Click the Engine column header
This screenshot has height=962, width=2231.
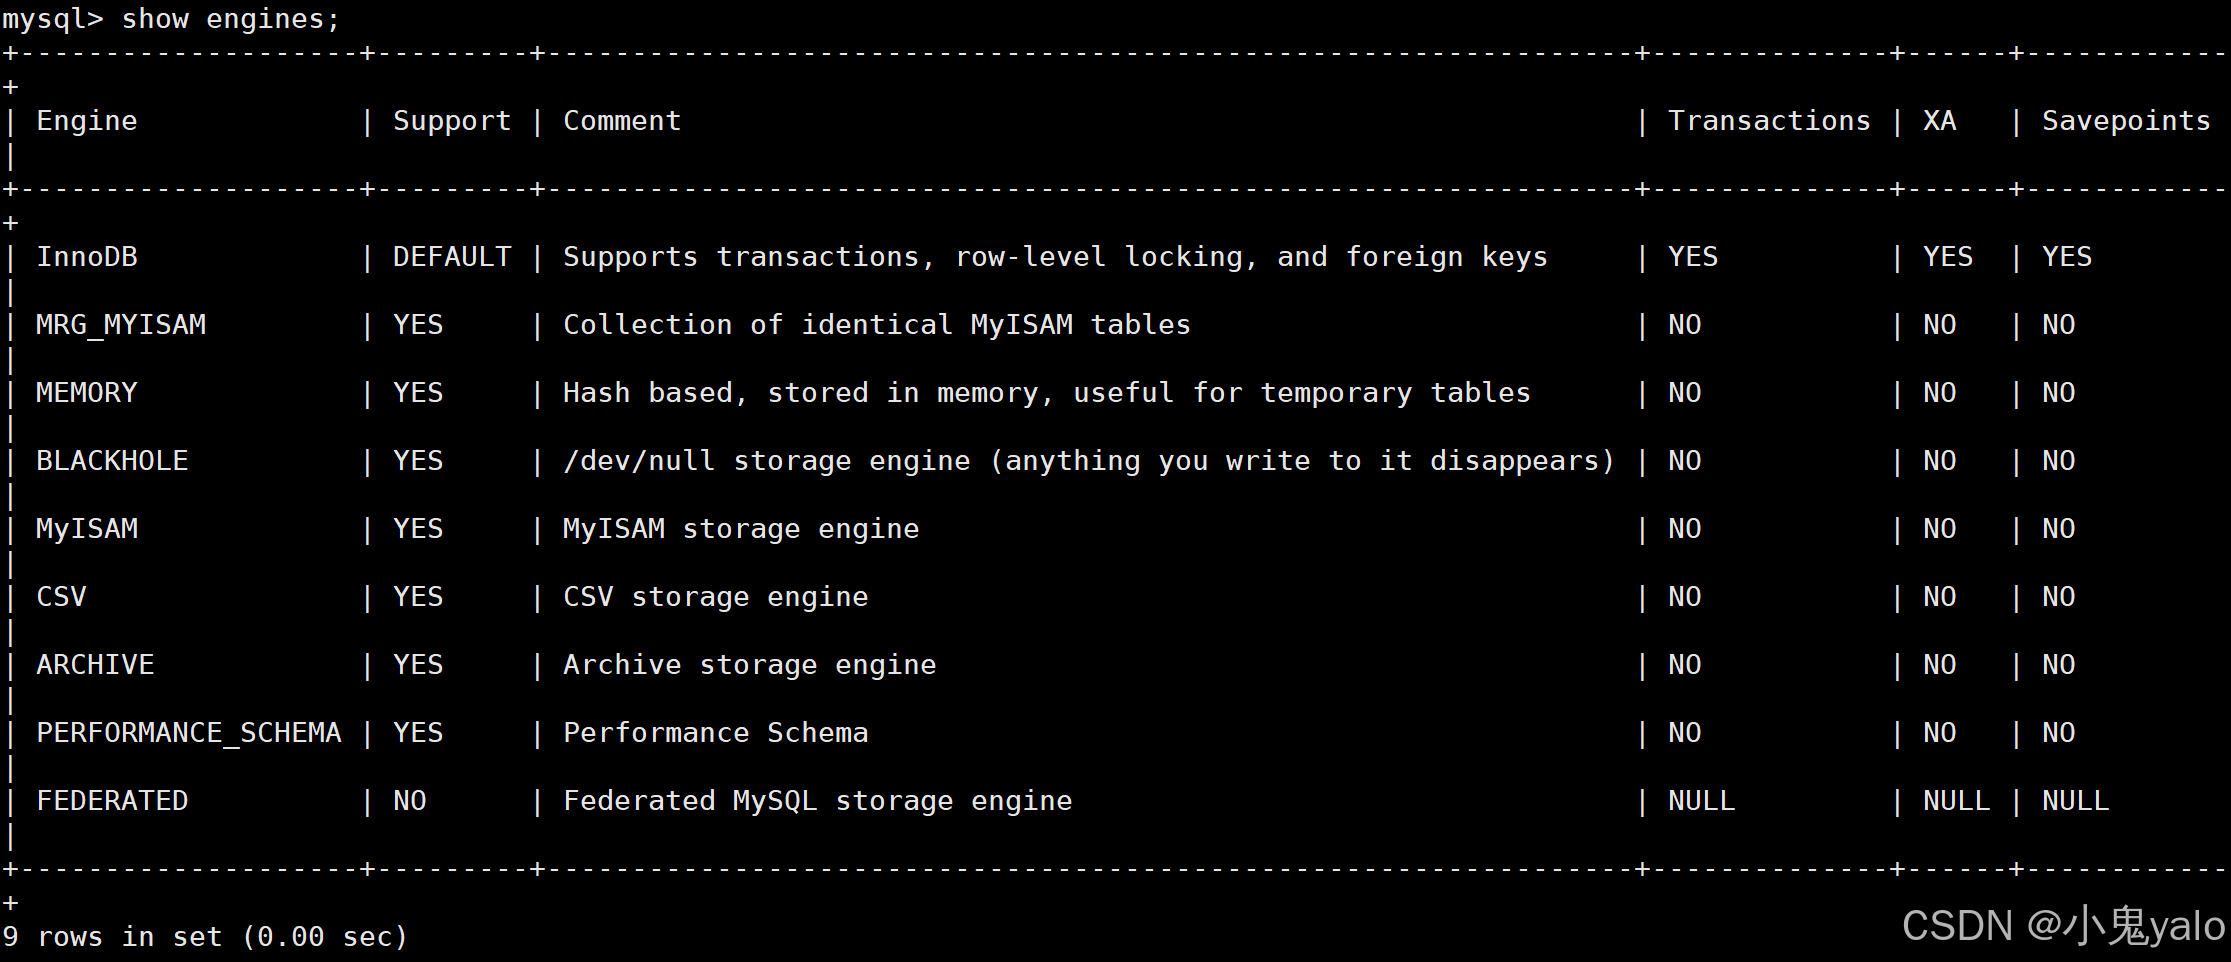click(87, 121)
